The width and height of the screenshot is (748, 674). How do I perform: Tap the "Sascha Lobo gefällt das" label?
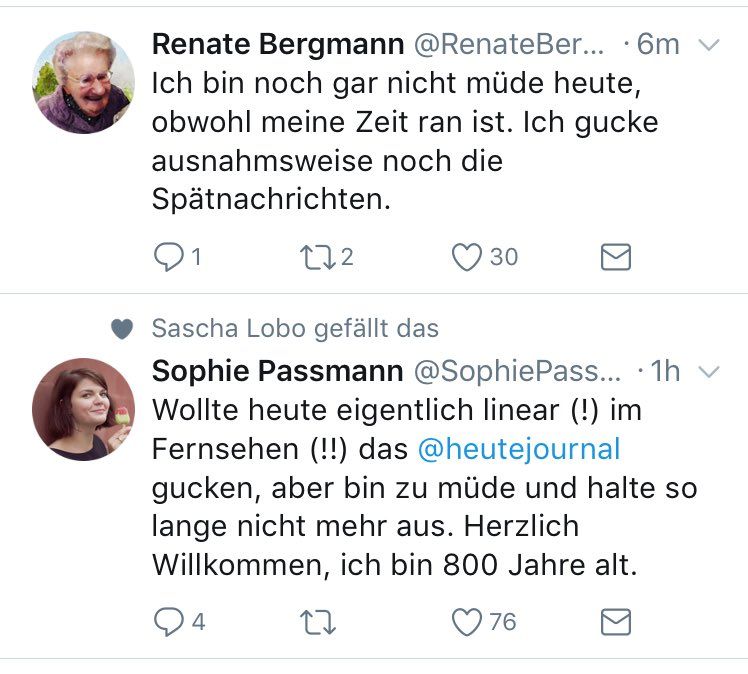click(x=294, y=328)
